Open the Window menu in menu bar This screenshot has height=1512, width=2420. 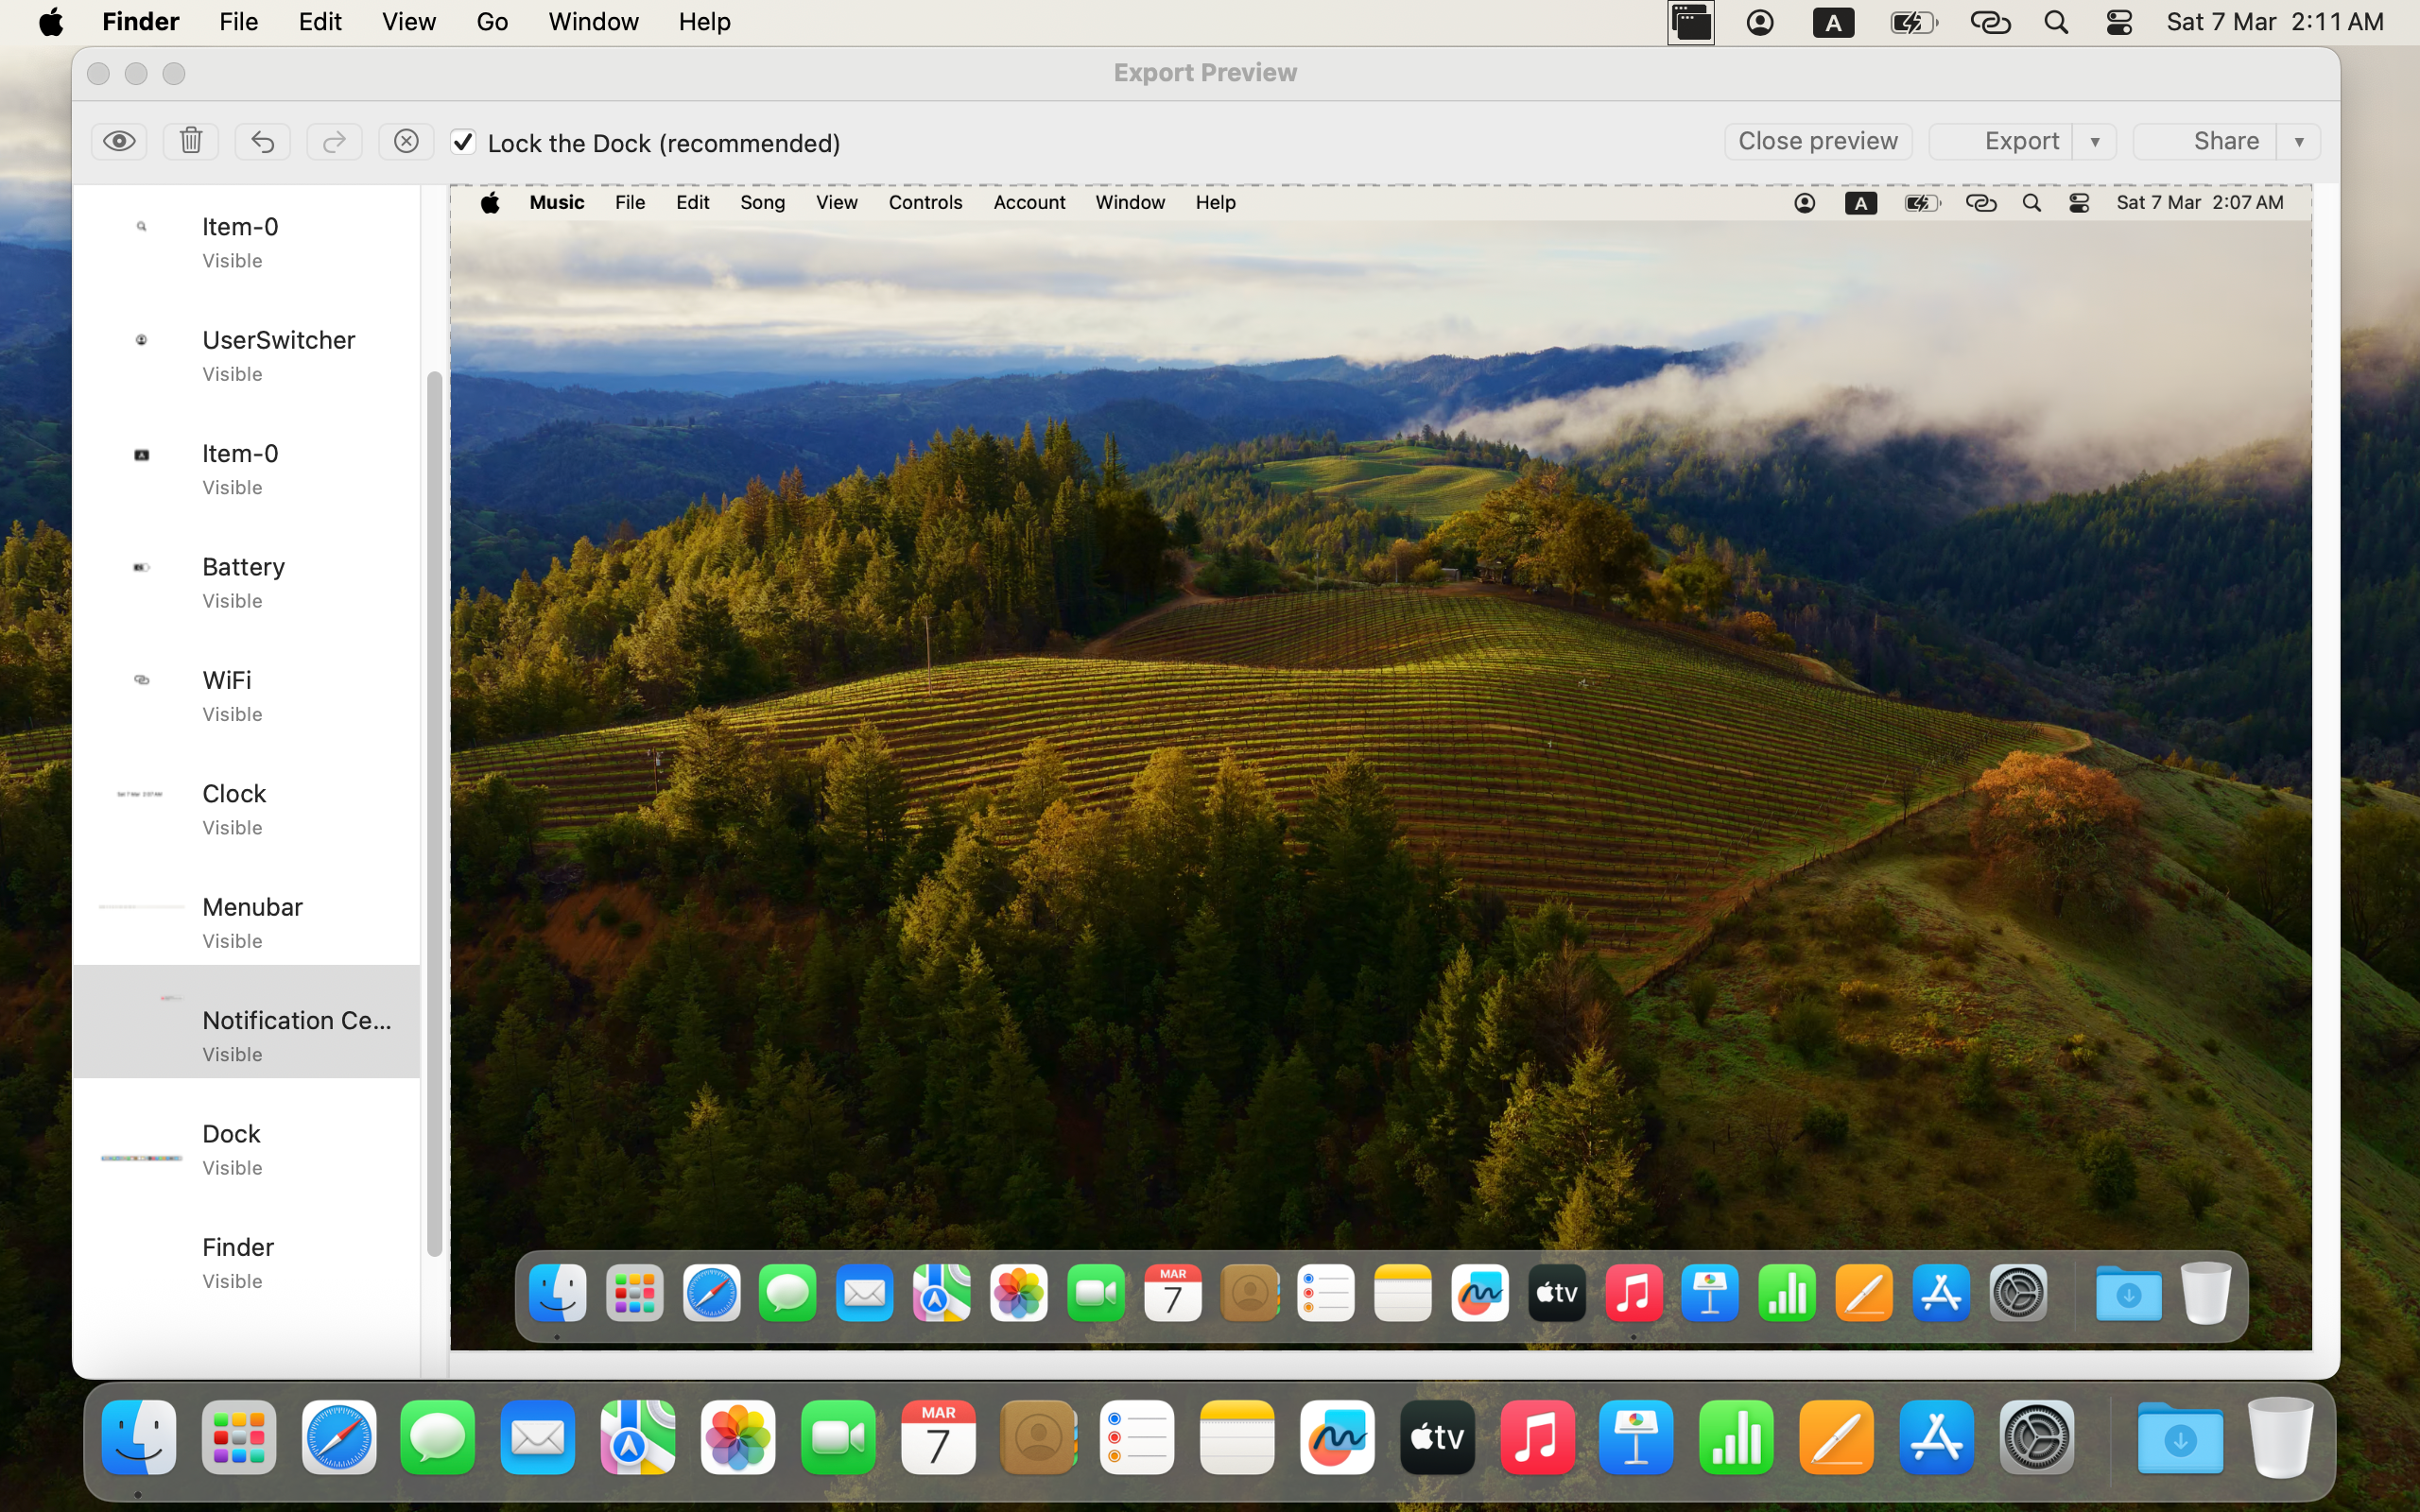pos(593,22)
